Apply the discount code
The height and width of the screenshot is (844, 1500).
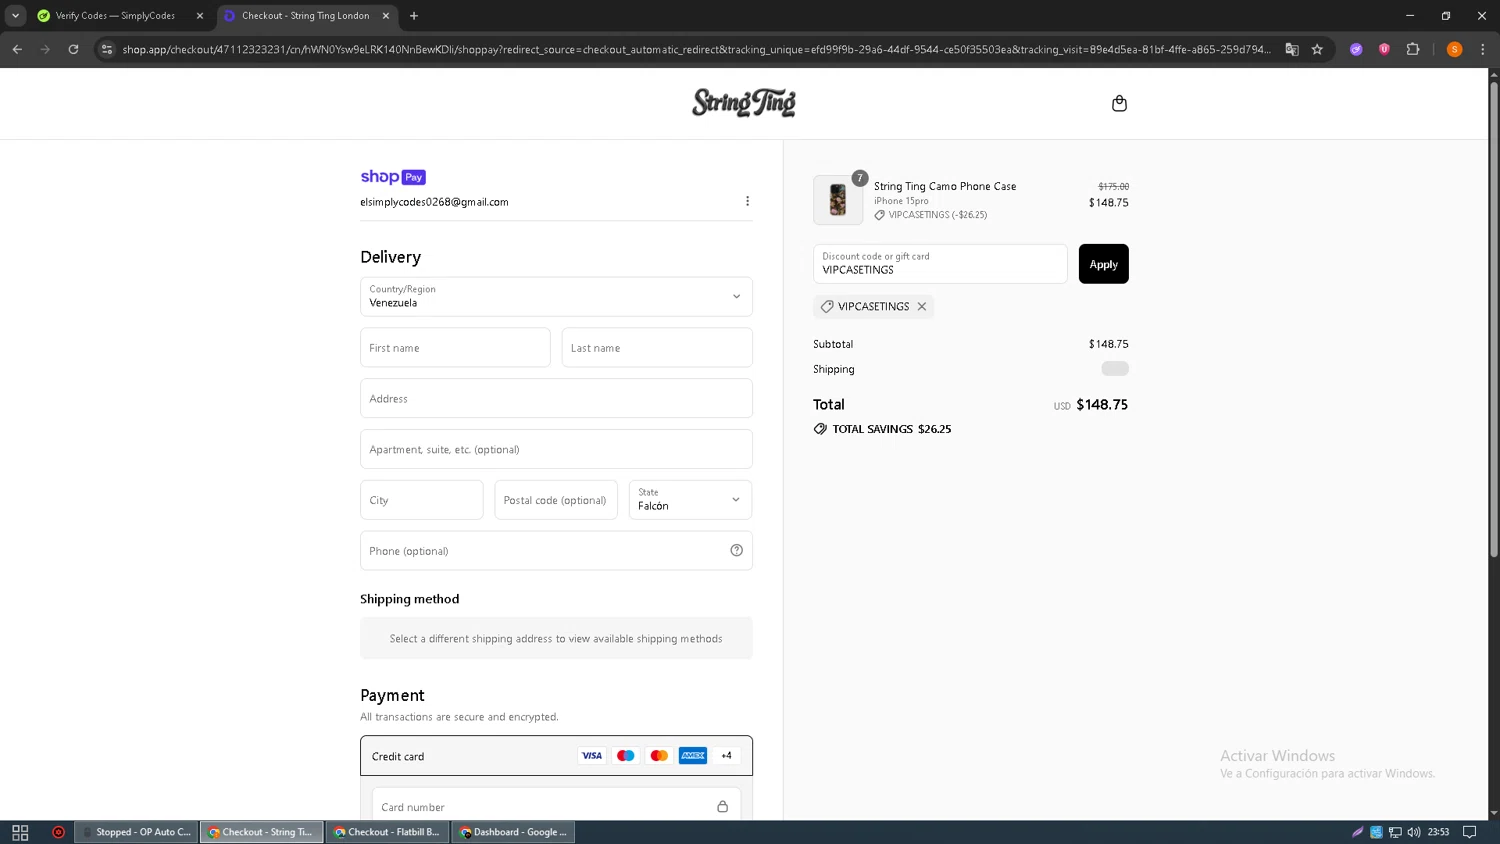click(1103, 264)
